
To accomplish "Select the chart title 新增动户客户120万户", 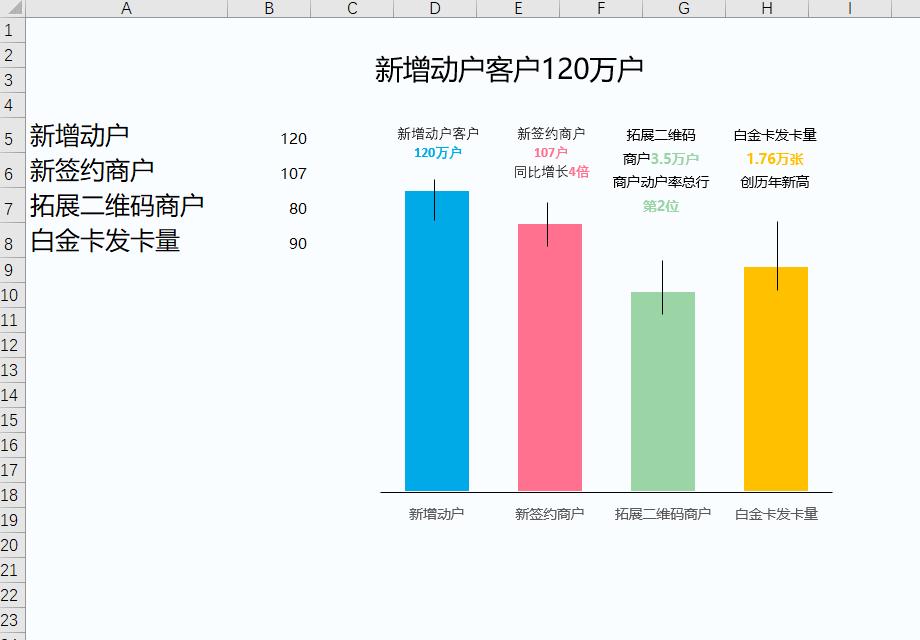I will pyautogui.click(x=509, y=69).
